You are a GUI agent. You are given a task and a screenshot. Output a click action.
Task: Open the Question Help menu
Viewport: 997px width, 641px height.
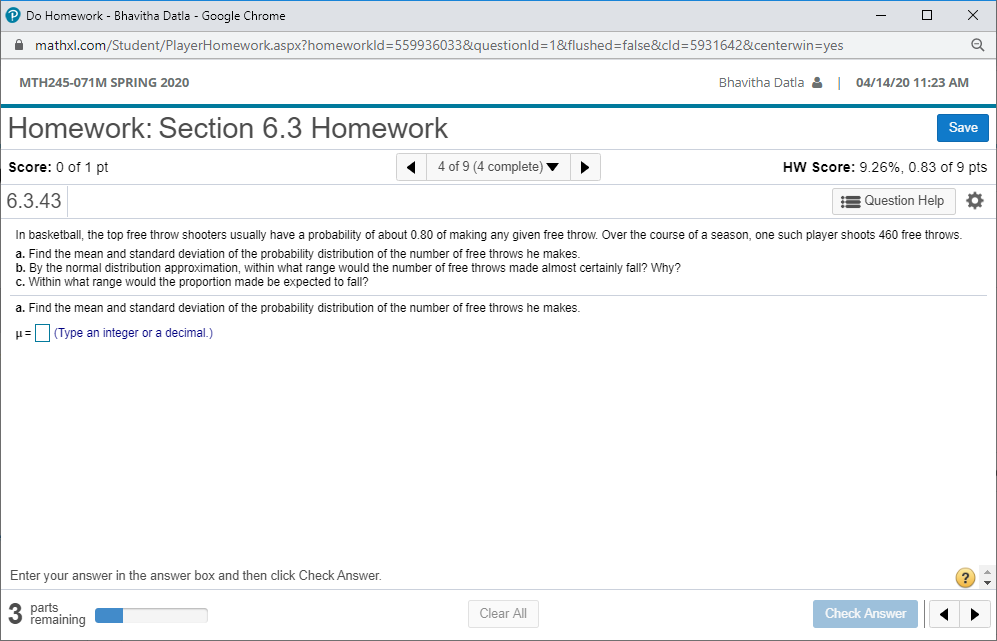pos(893,201)
